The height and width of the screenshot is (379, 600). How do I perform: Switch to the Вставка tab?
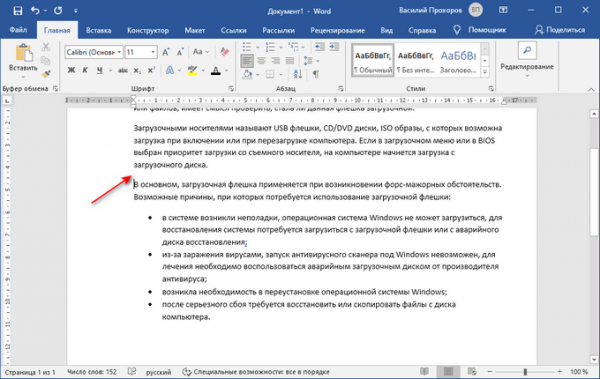(98, 30)
